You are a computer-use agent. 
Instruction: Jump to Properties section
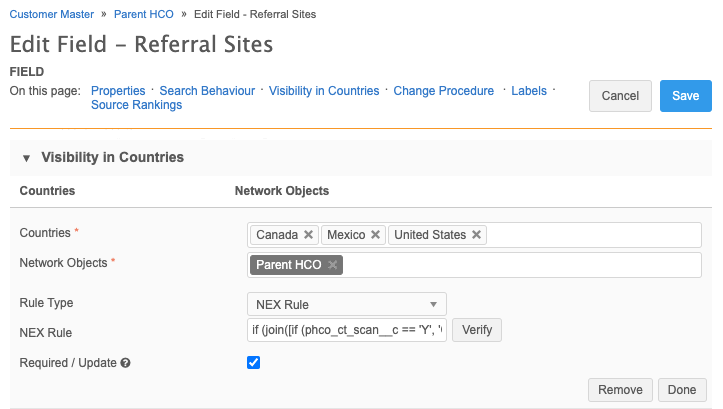[x=118, y=91]
